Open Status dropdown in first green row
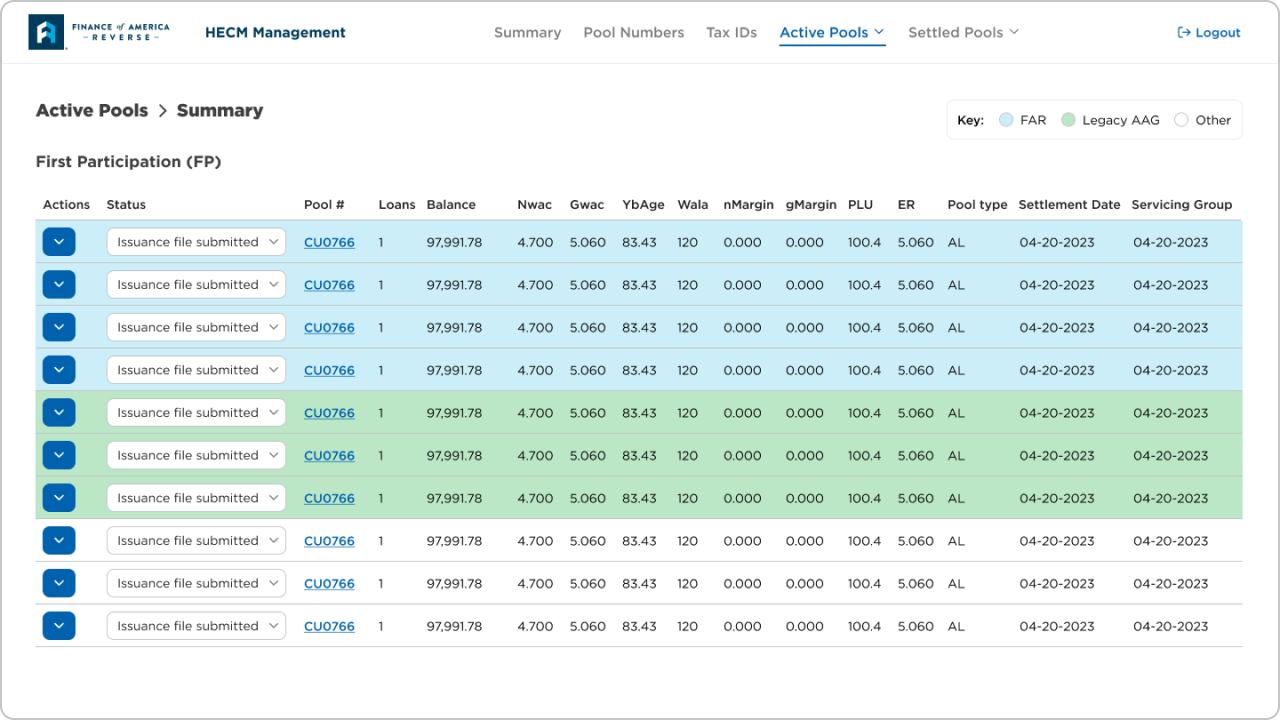Screen dimensions: 1280x720 click(196, 413)
